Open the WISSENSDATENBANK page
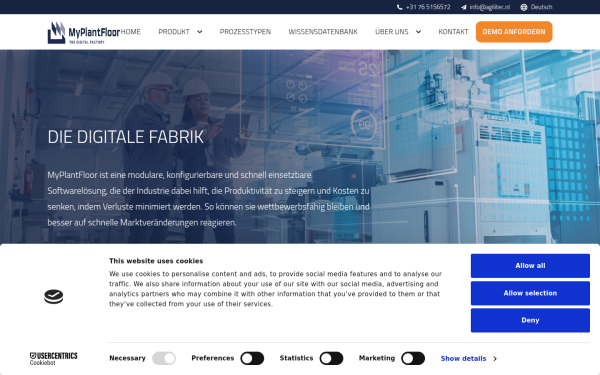Screen dimensions: 600x375 tap(323, 32)
